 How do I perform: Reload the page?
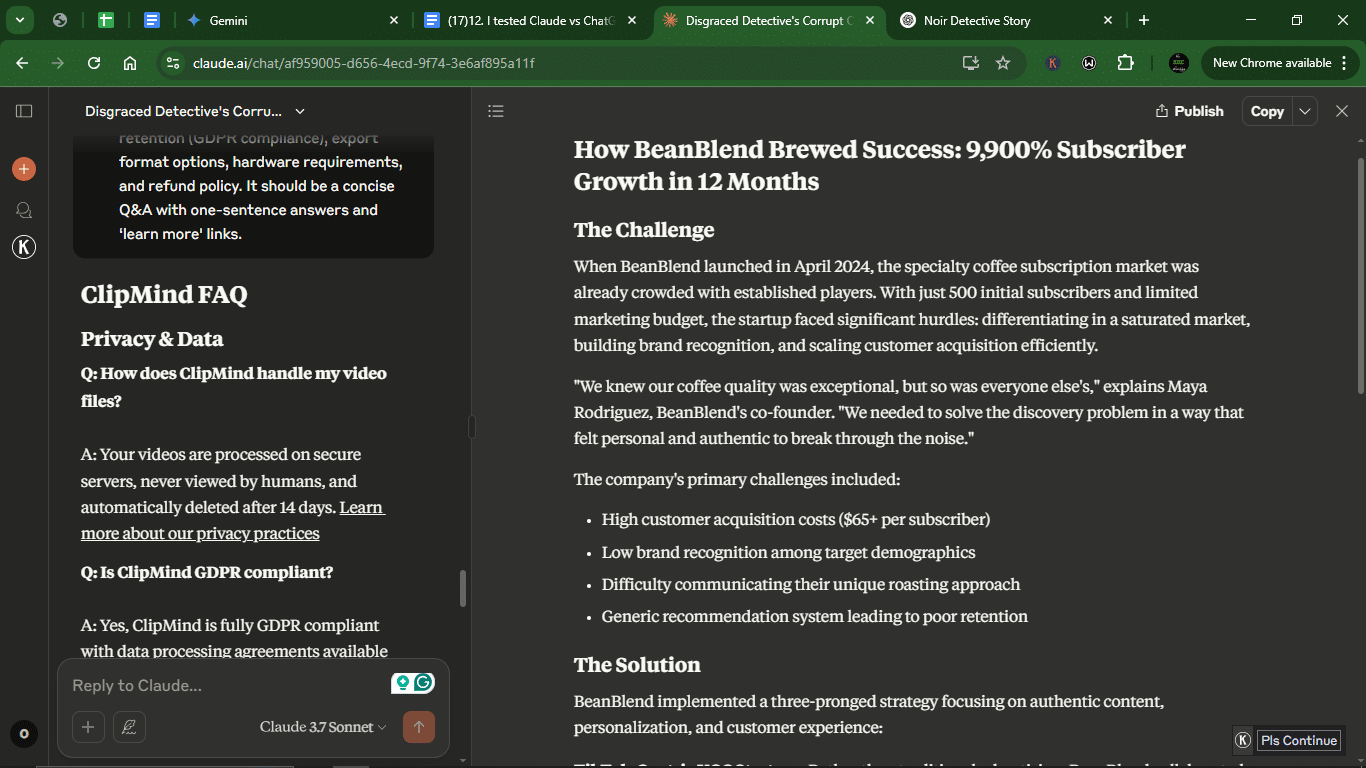[94, 63]
